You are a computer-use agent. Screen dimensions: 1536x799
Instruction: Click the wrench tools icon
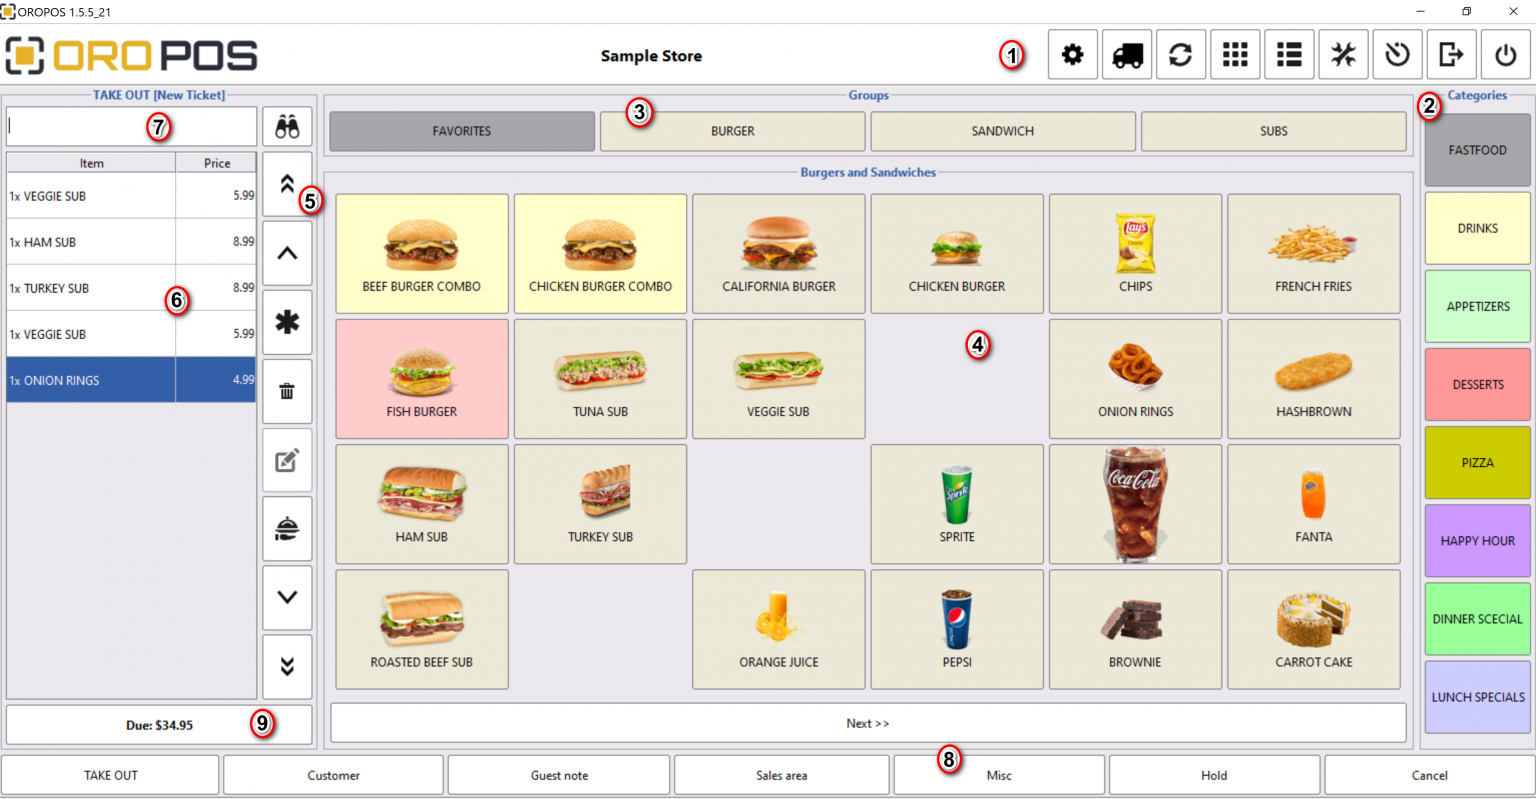[x=1343, y=54]
